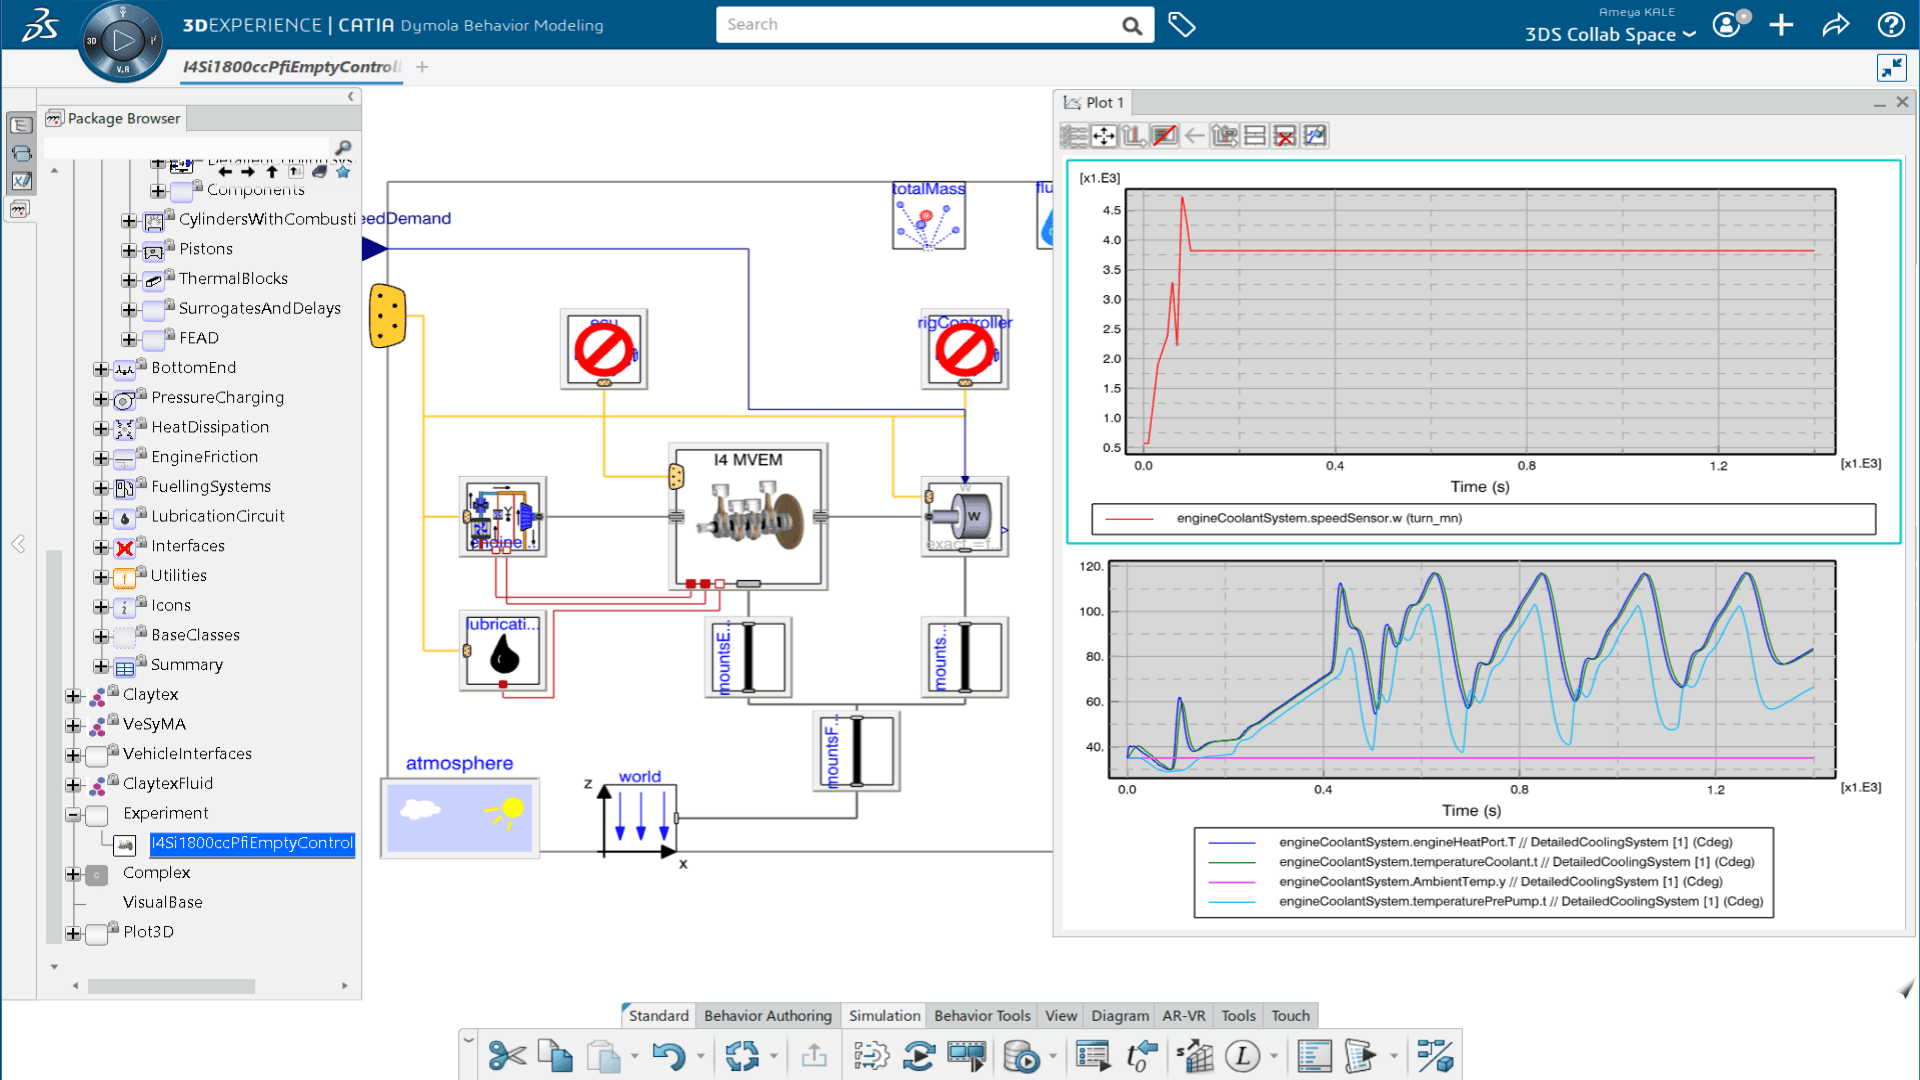Expand the Claytex library node
This screenshot has width=1920, height=1080.
(x=72, y=696)
